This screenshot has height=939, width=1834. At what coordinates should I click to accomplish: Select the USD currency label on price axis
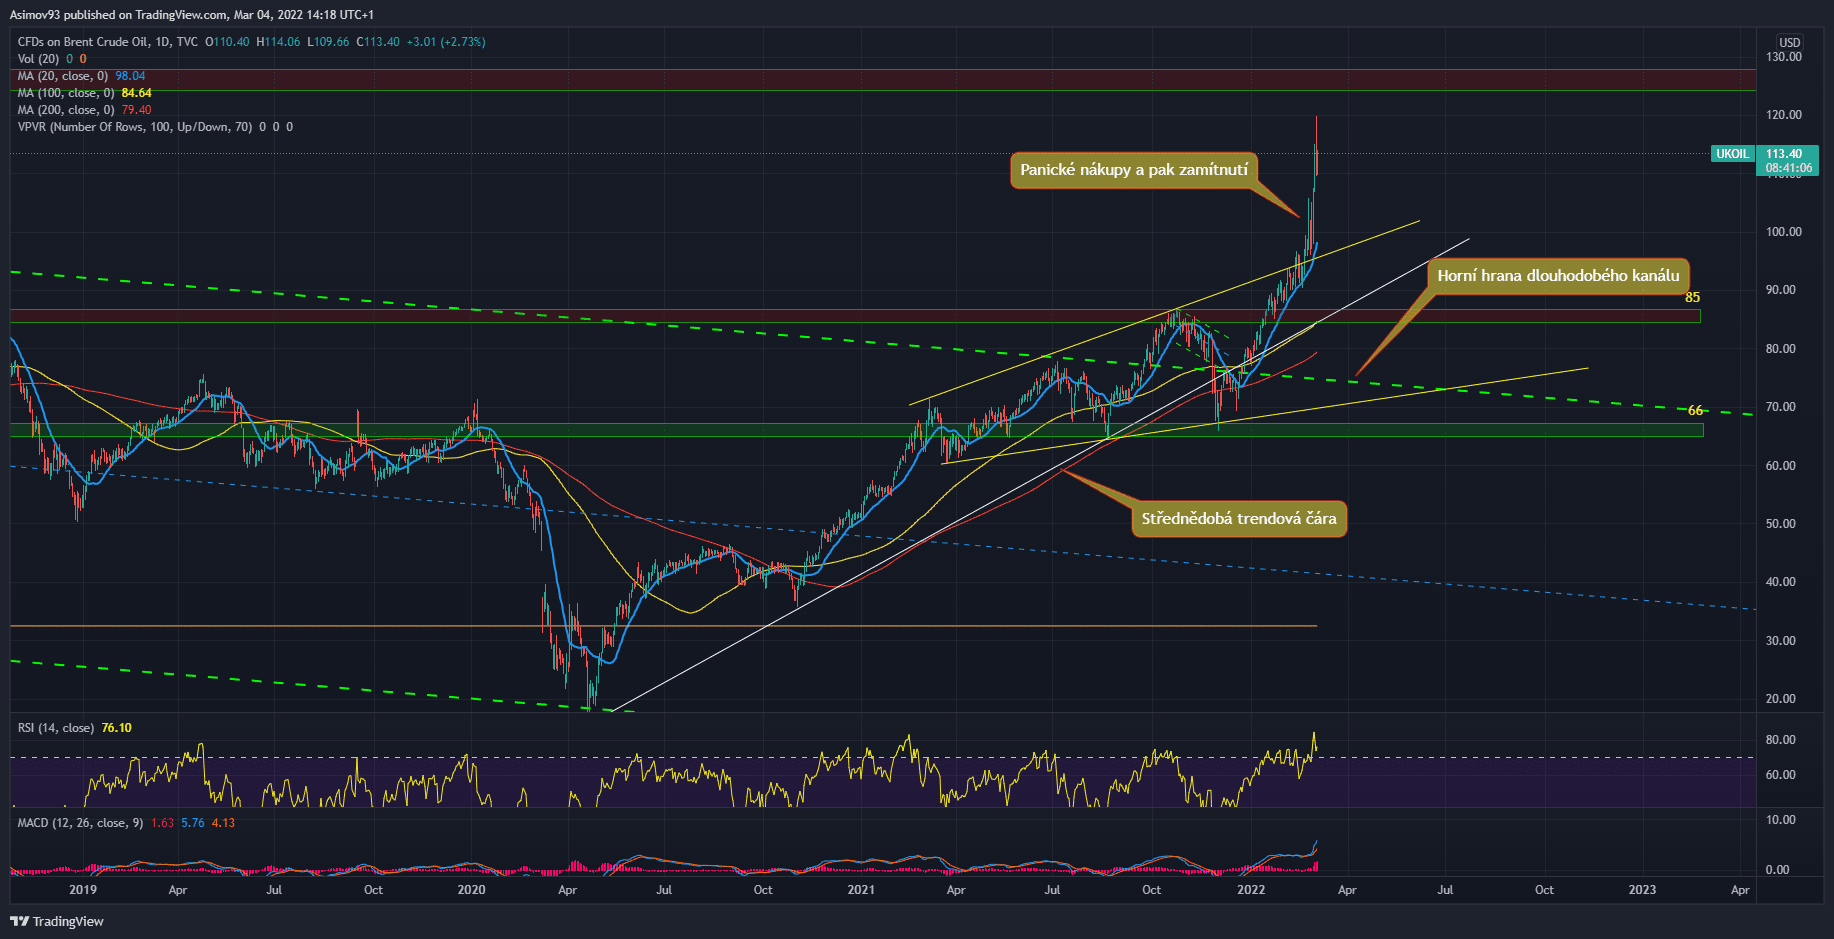[1789, 43]
